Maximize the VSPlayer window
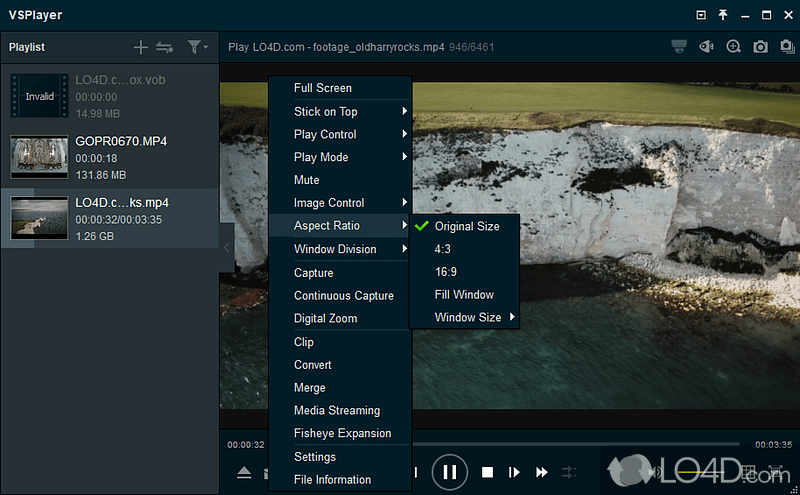 tap(766, 15)
